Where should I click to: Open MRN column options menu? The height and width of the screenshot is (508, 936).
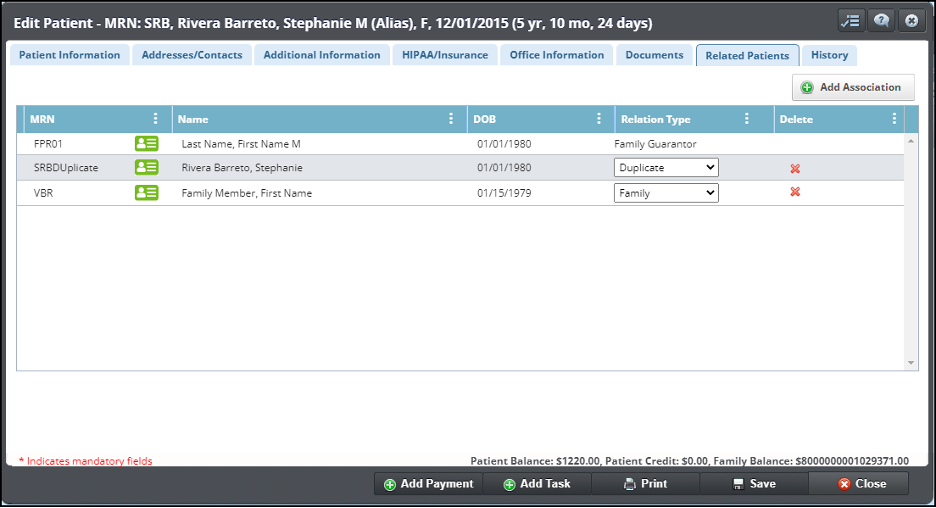point(155,119)
